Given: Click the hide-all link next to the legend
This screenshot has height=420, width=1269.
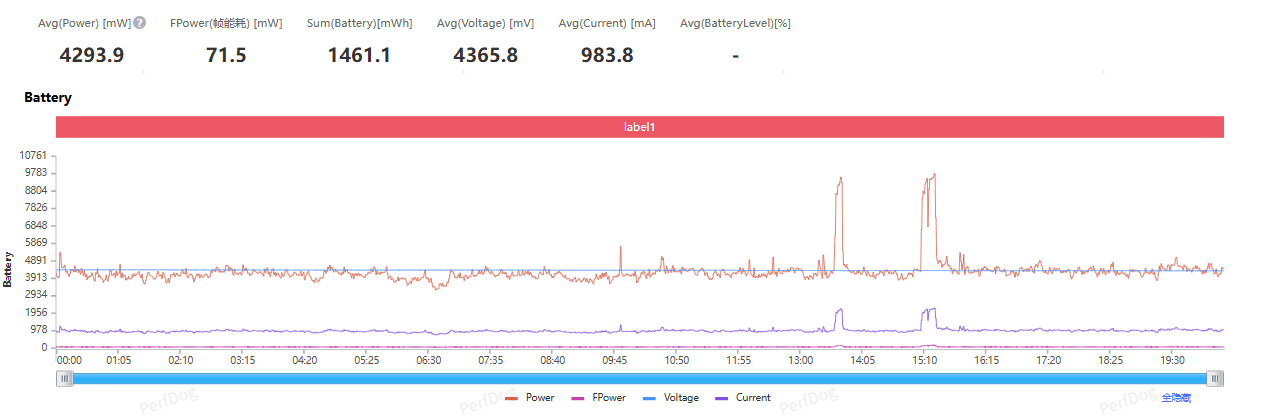Looking at the screenshot, I should [1176, 398].
